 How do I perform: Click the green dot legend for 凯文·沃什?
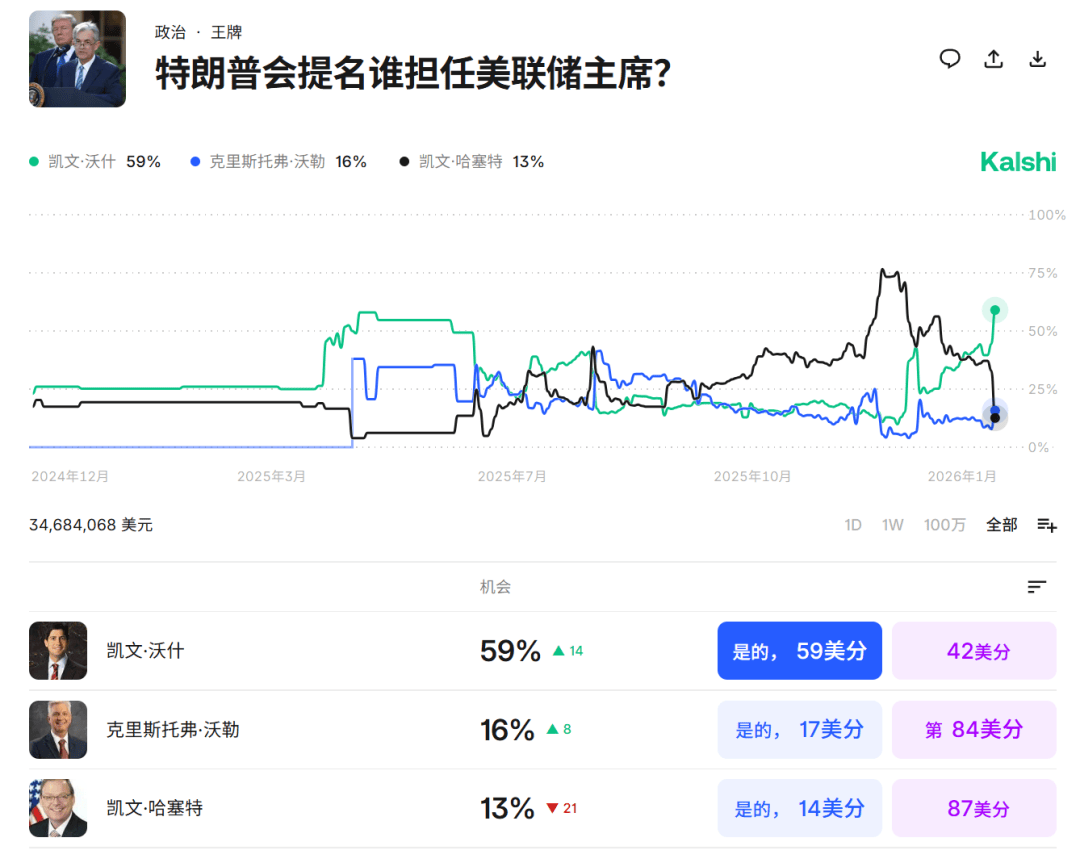[x=35, y=162]
